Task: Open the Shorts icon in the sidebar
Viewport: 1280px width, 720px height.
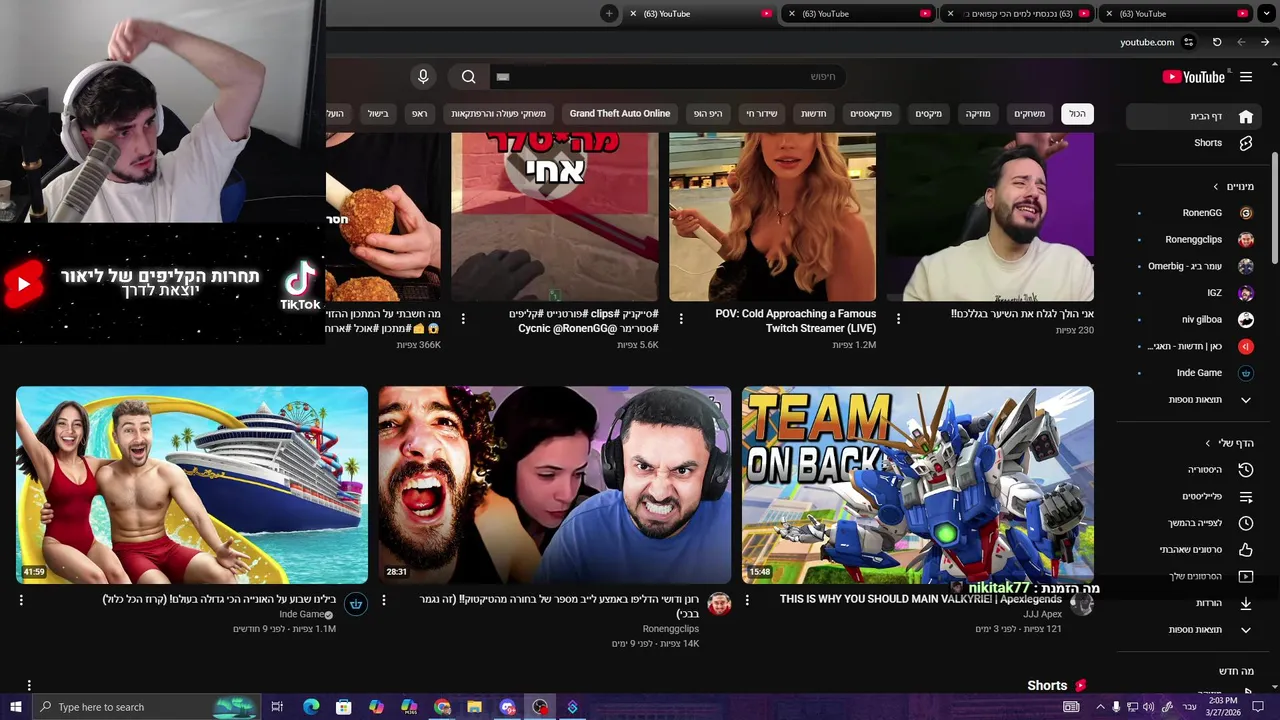Action: [1246, 143]
